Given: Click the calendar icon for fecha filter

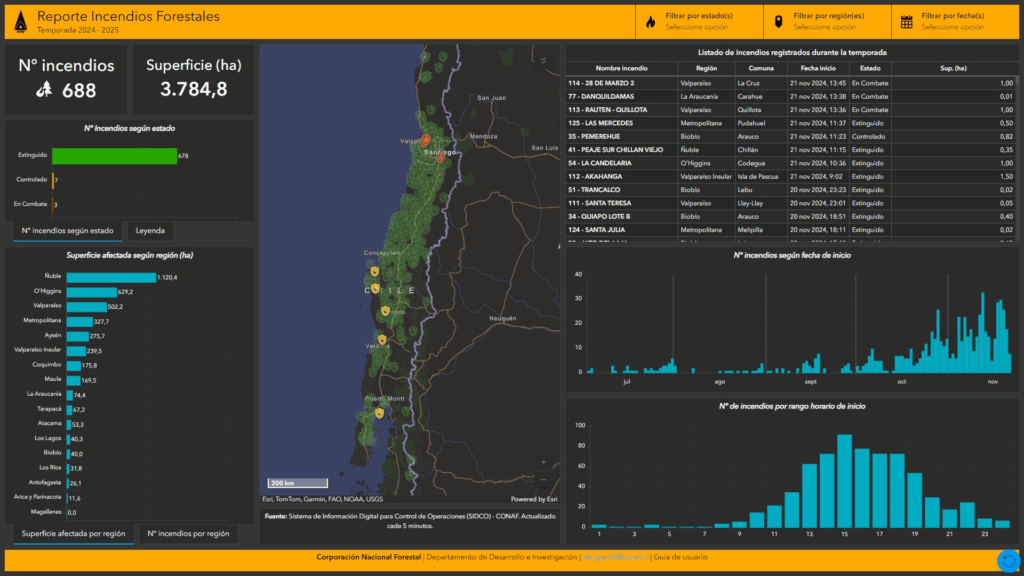Looking at the screenshot, I should tap(906, 21).
